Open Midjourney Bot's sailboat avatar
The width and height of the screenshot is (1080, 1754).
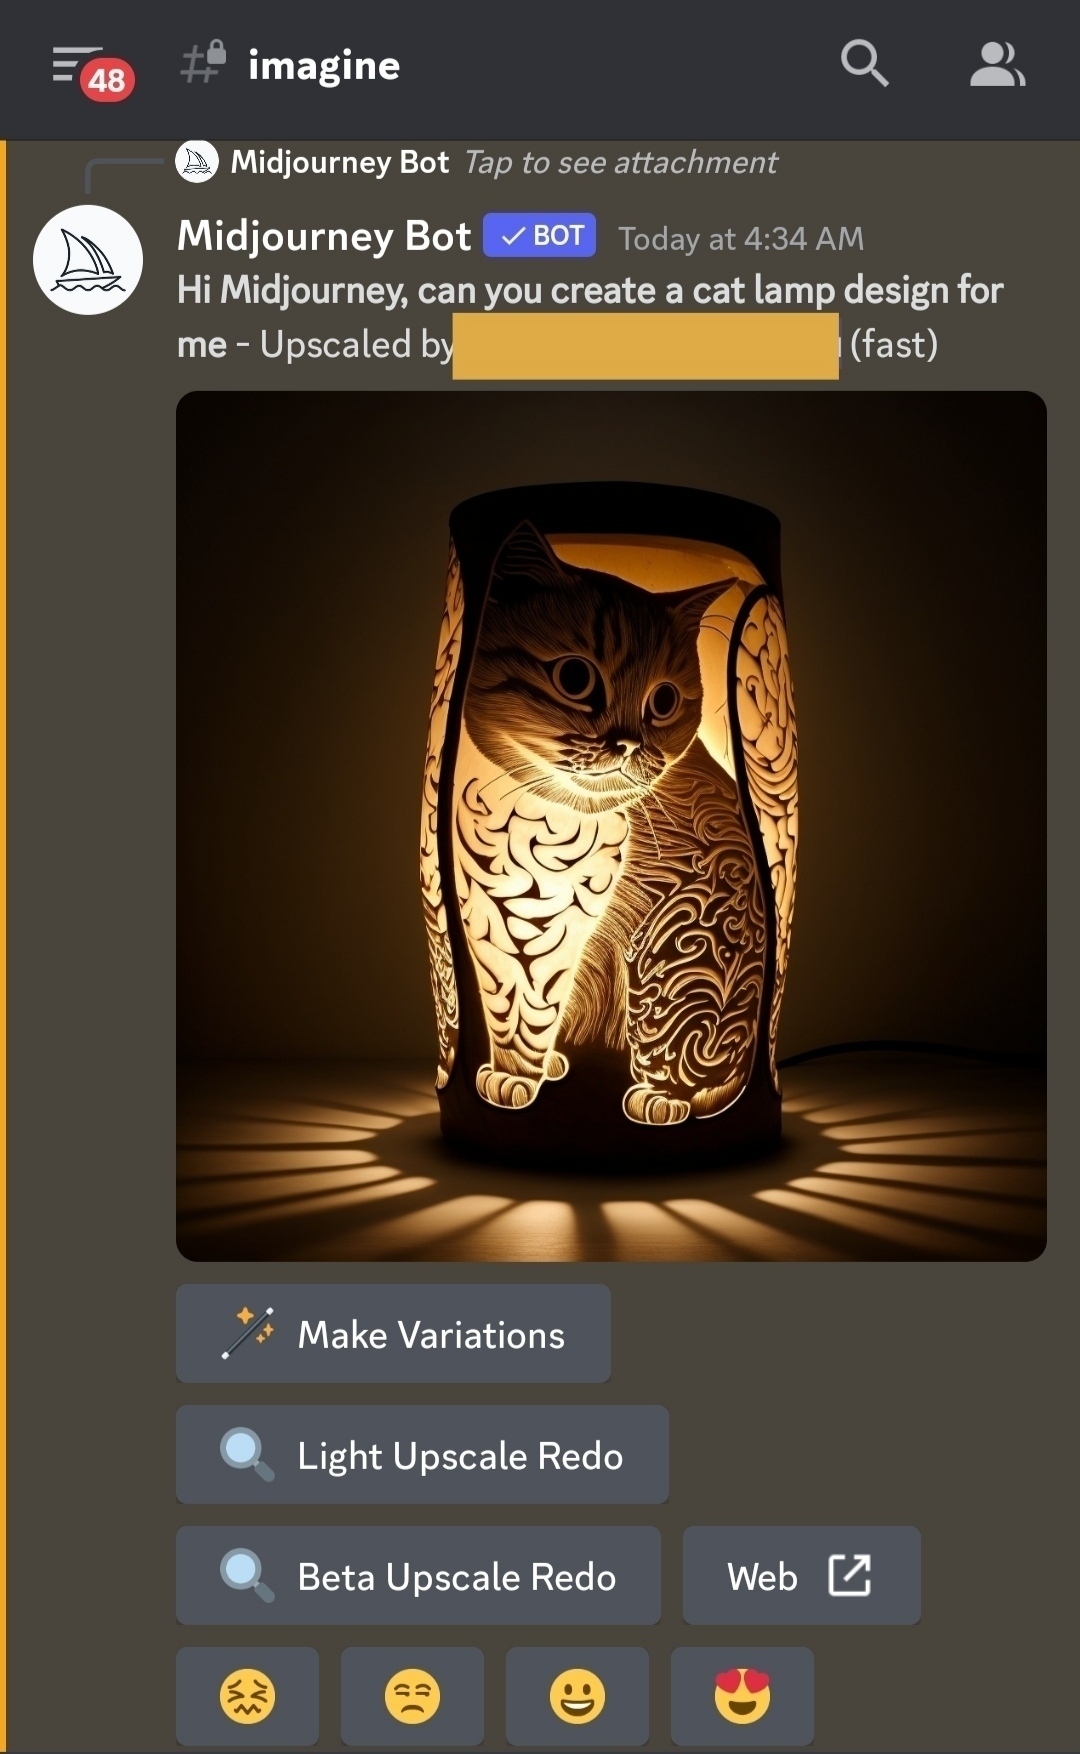coord(88,260)
